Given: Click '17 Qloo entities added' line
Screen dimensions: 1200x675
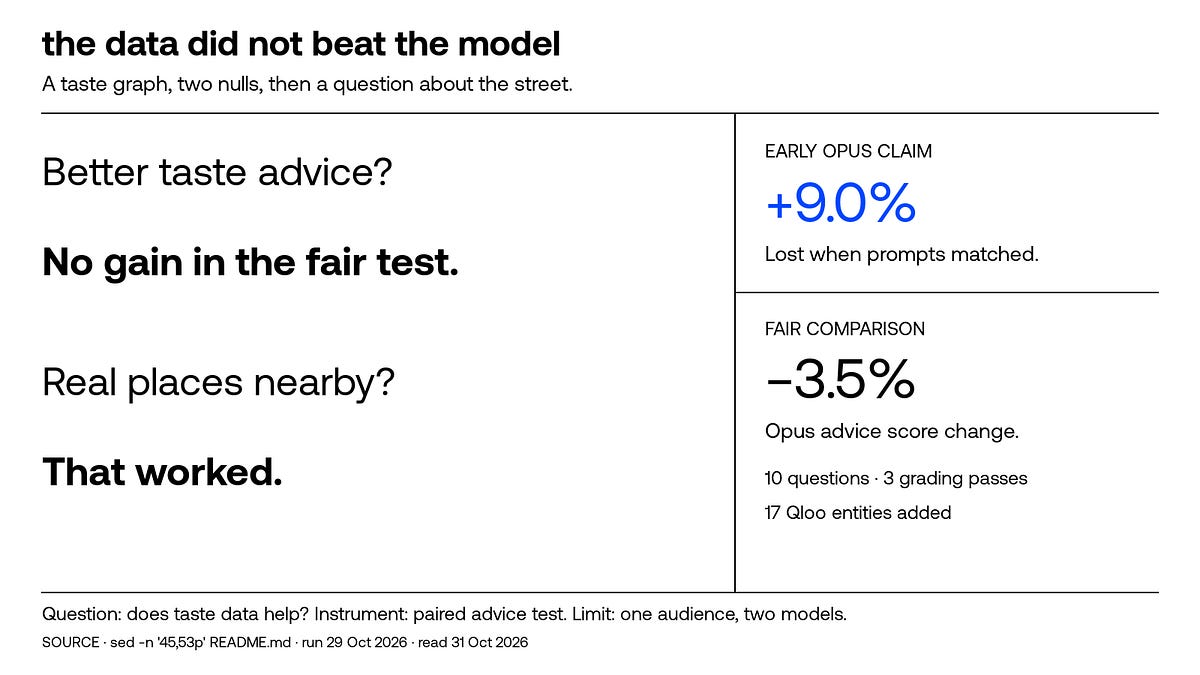Looking at the screenshot, I should tap(858, 513).
